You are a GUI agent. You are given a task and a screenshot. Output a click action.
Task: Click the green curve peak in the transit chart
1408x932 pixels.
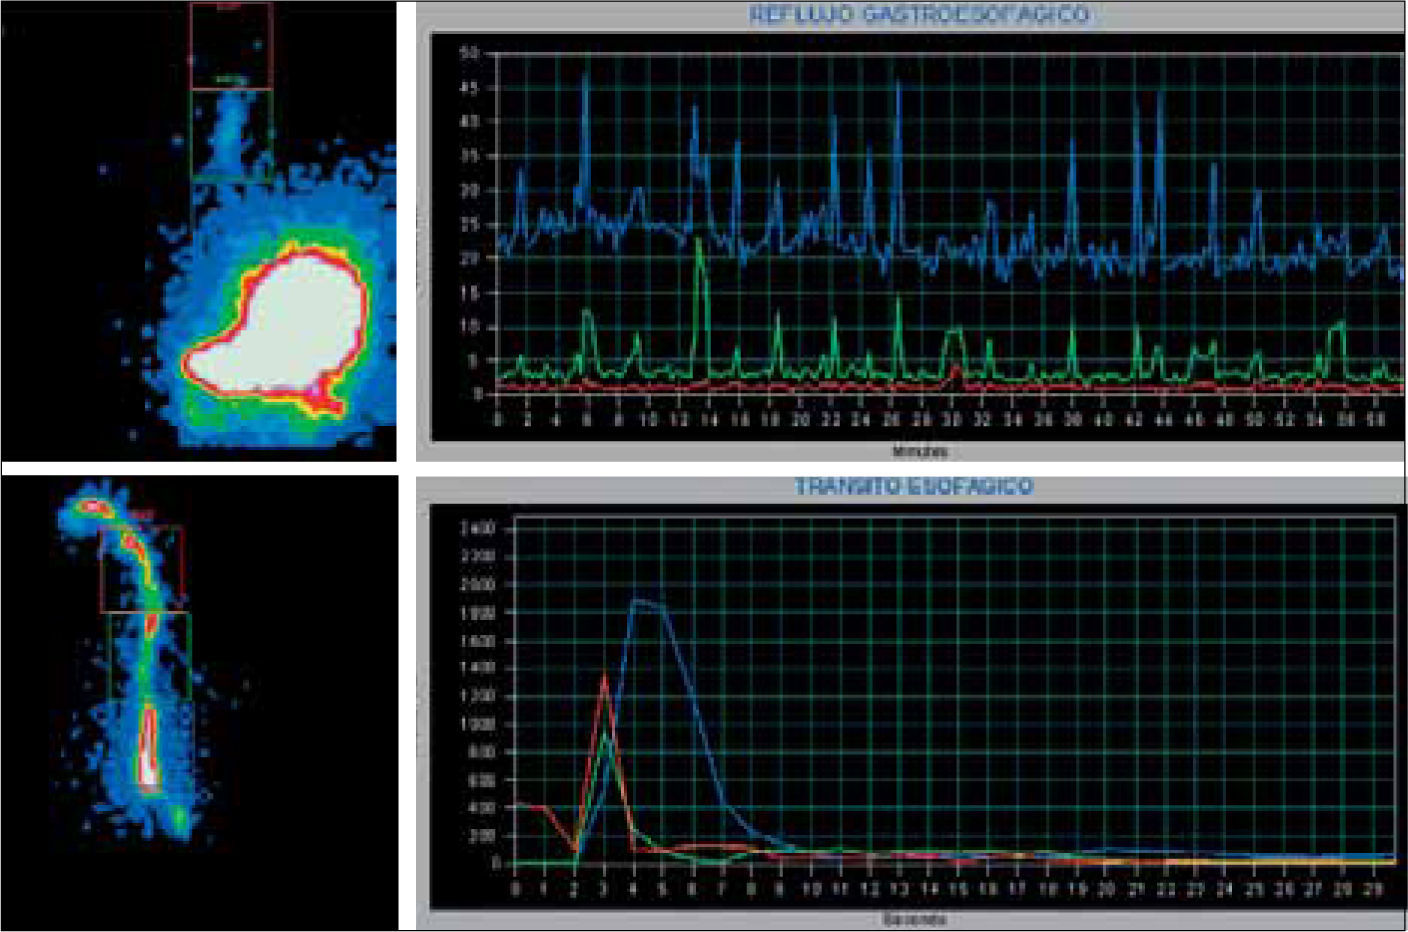pos(604,737)
